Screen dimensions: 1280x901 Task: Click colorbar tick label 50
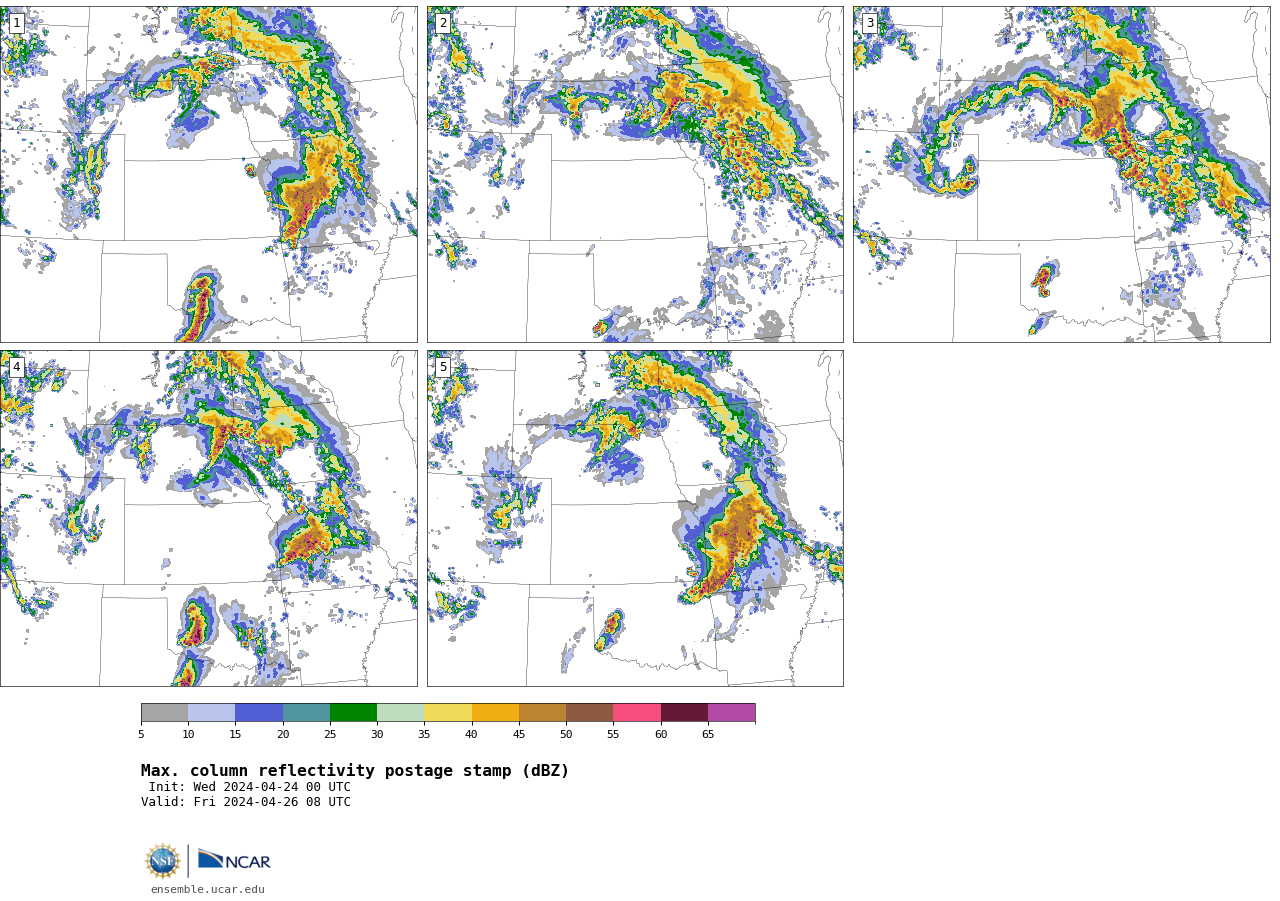[x=566, y=735]
